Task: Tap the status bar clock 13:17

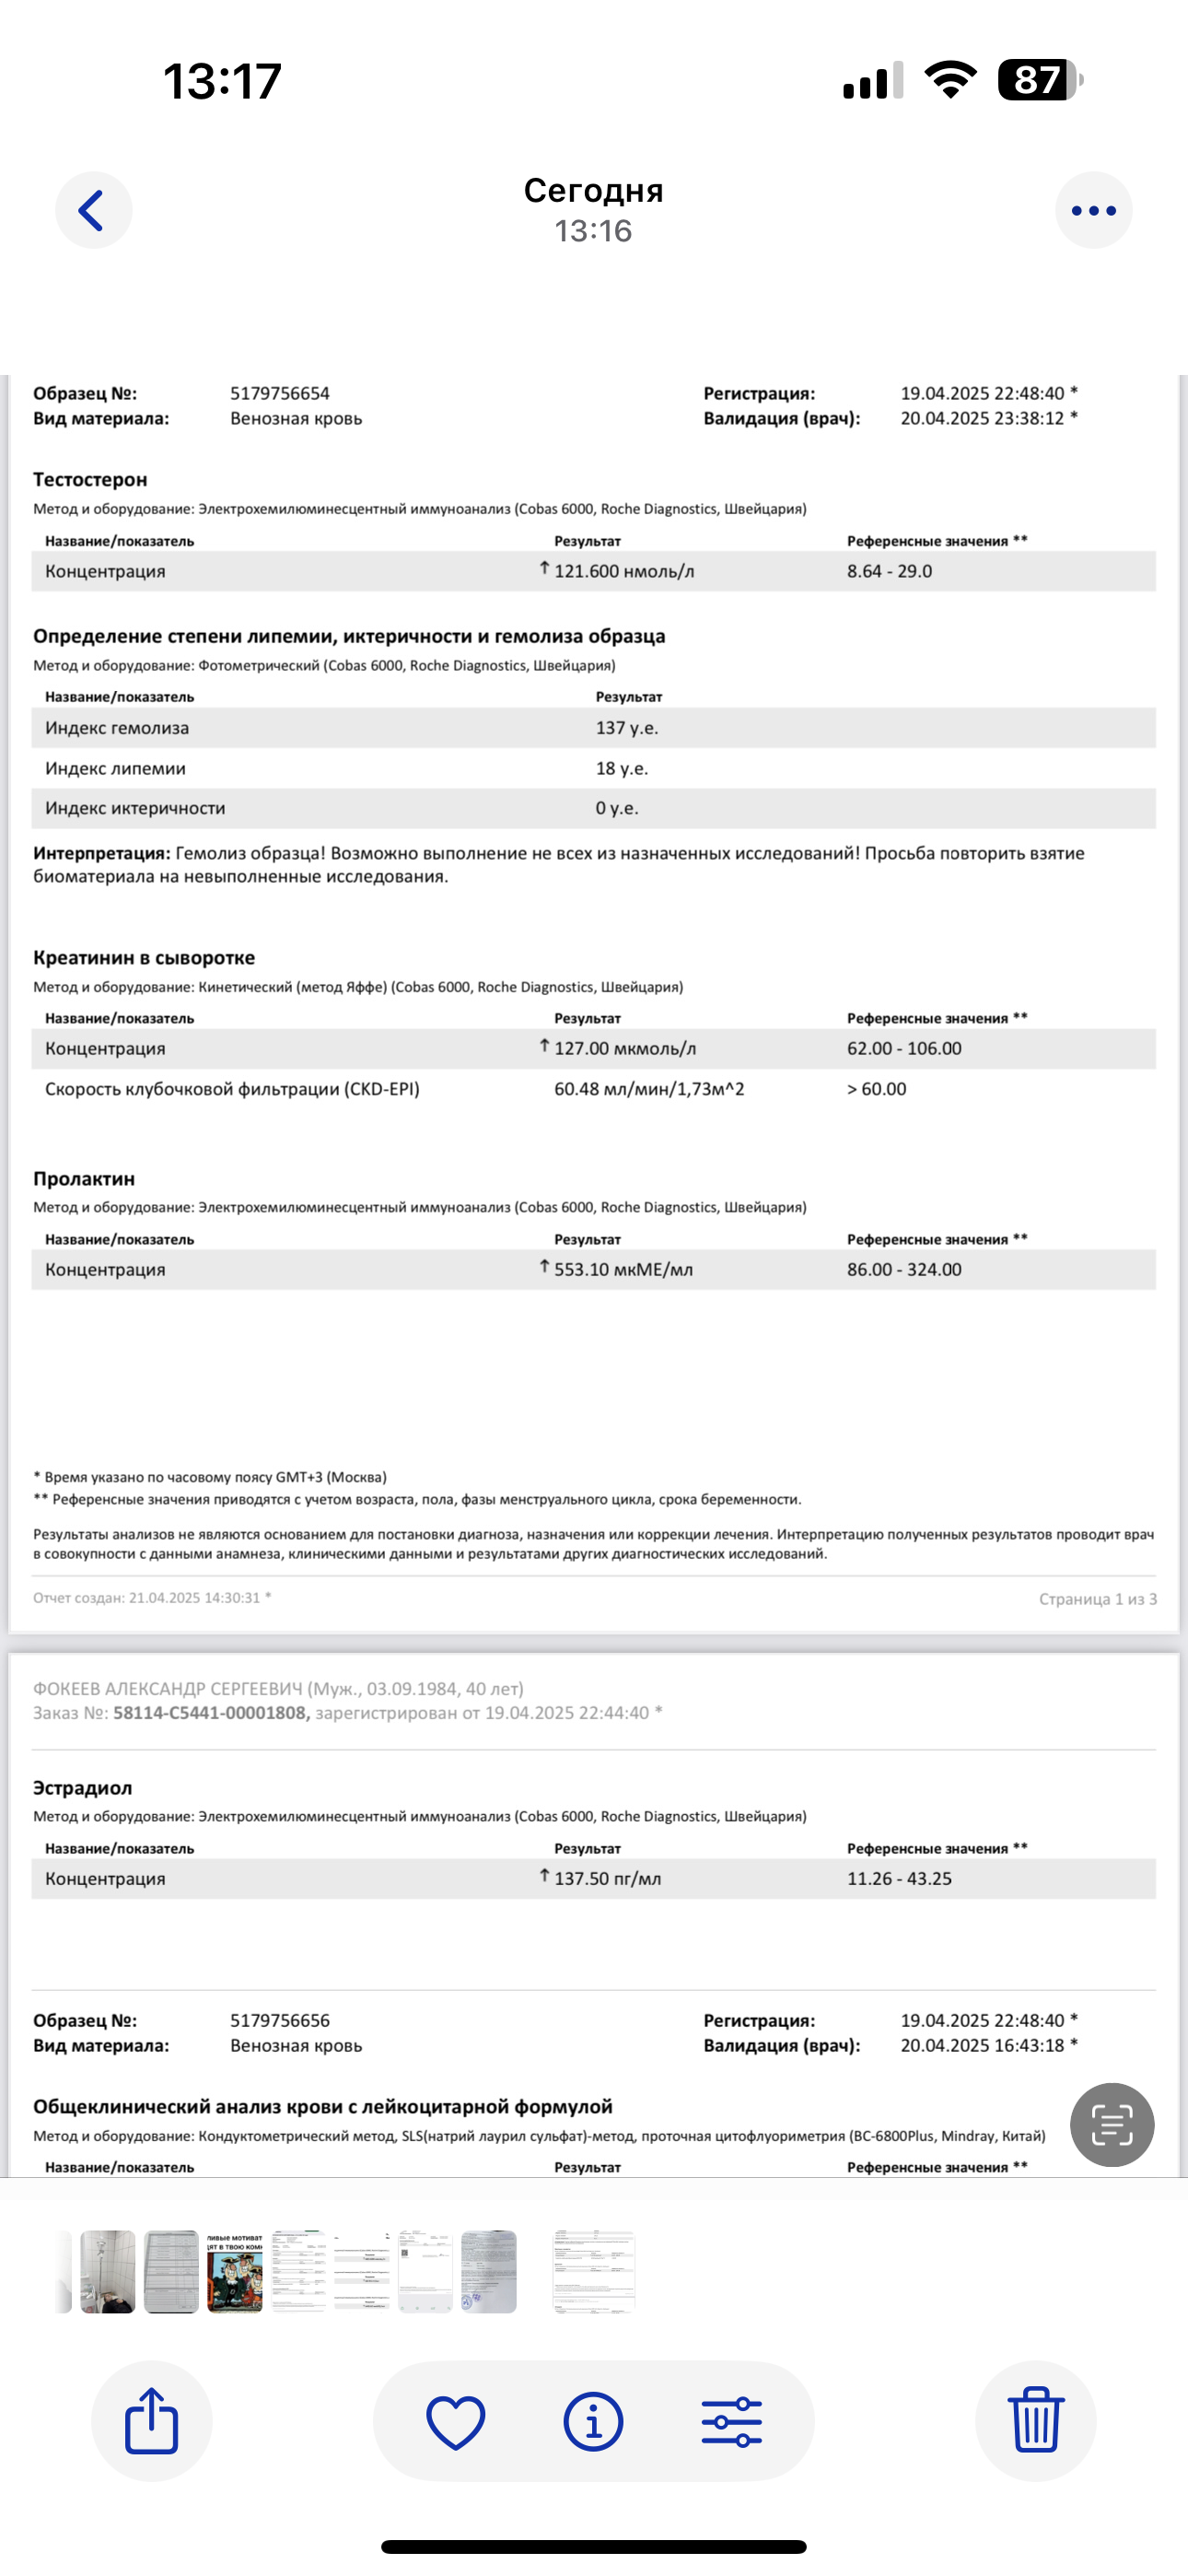Action: 222,81
